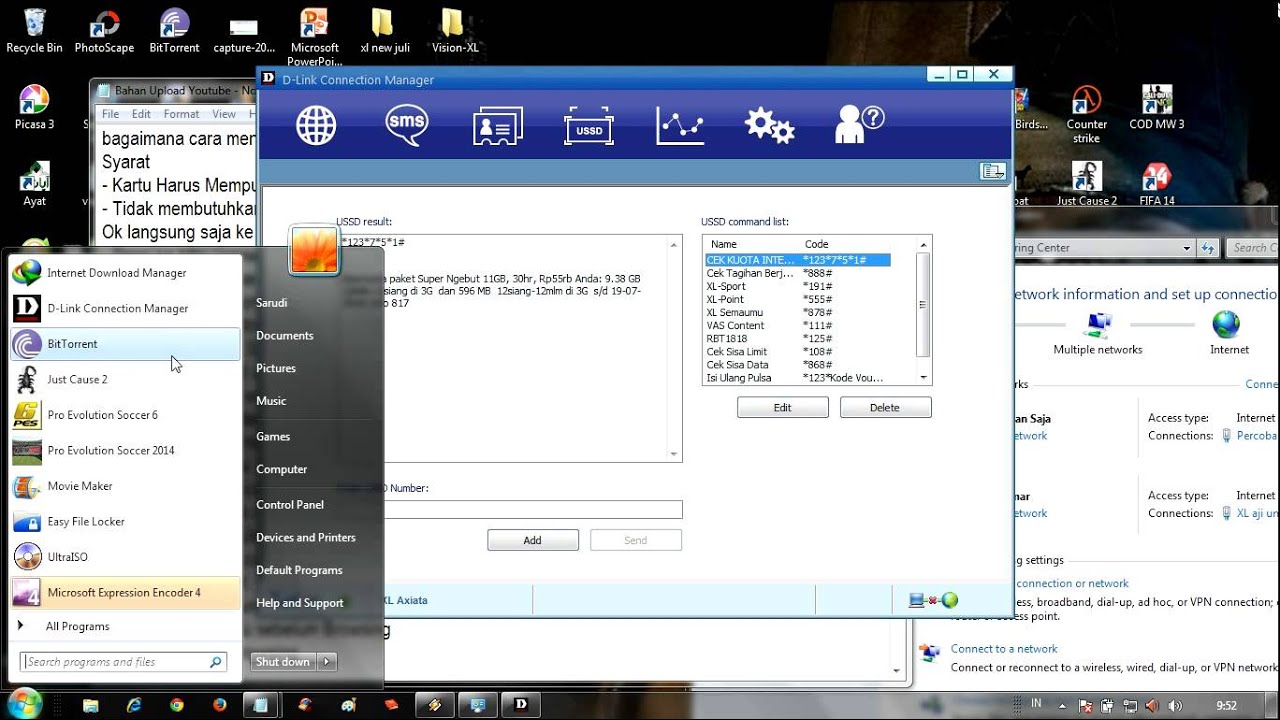The width and height of the screenshot is (1280, 720).
Task: Click the 'Connect to a network' link
Action: tap(1004, 648)
